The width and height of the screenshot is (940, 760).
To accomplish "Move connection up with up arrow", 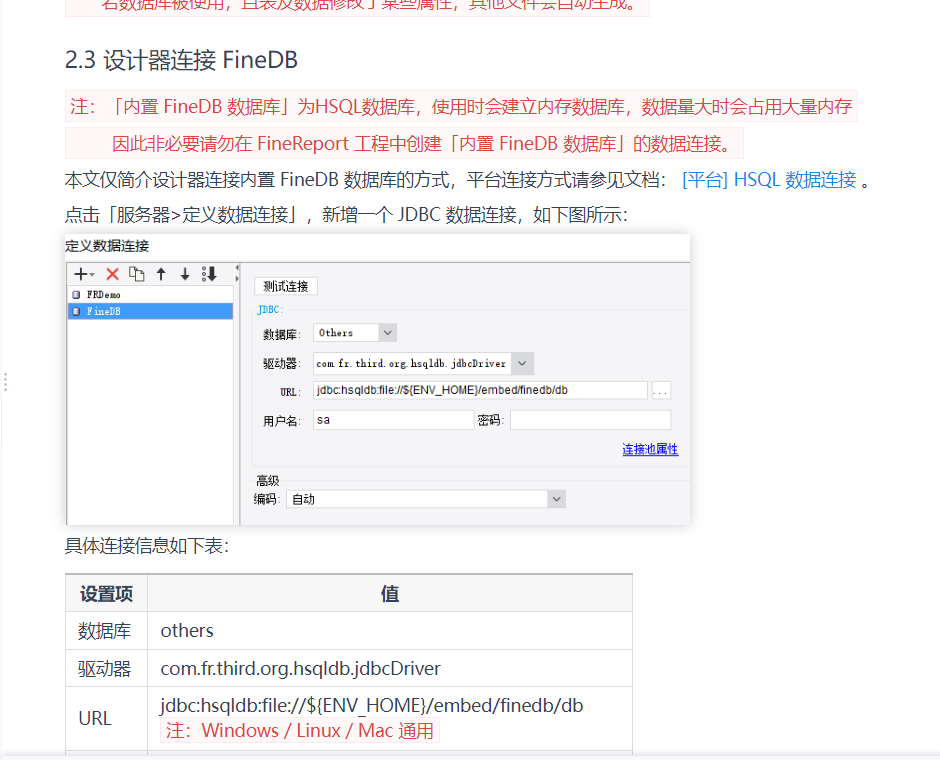I will tap(161, 275).
